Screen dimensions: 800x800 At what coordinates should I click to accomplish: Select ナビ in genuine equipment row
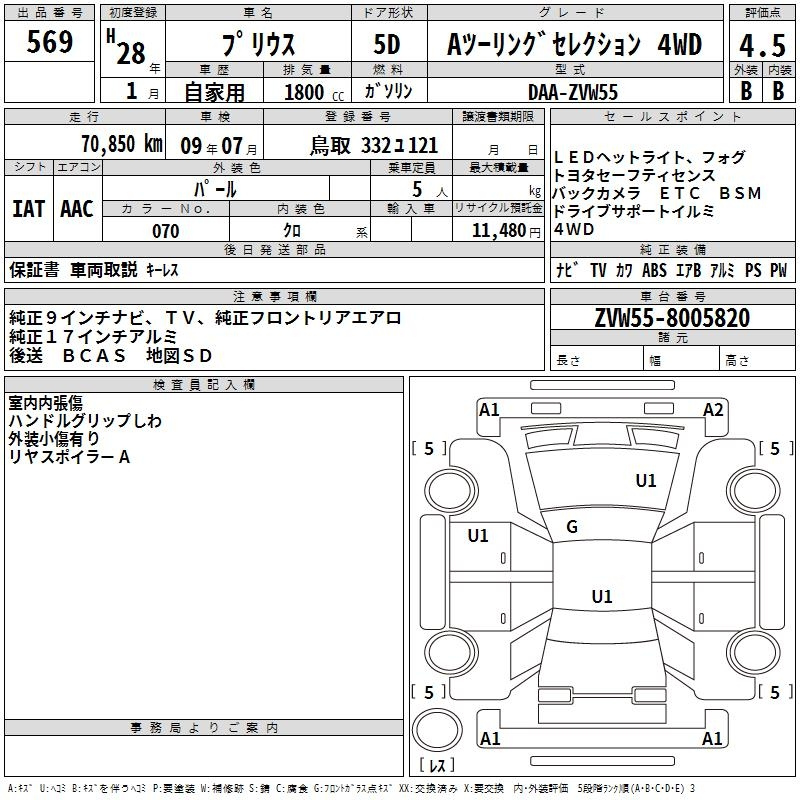567,270
